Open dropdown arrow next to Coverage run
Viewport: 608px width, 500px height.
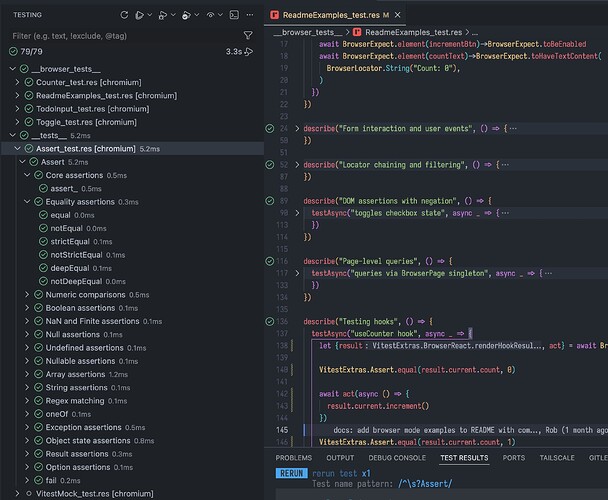(x=197, y=15)
